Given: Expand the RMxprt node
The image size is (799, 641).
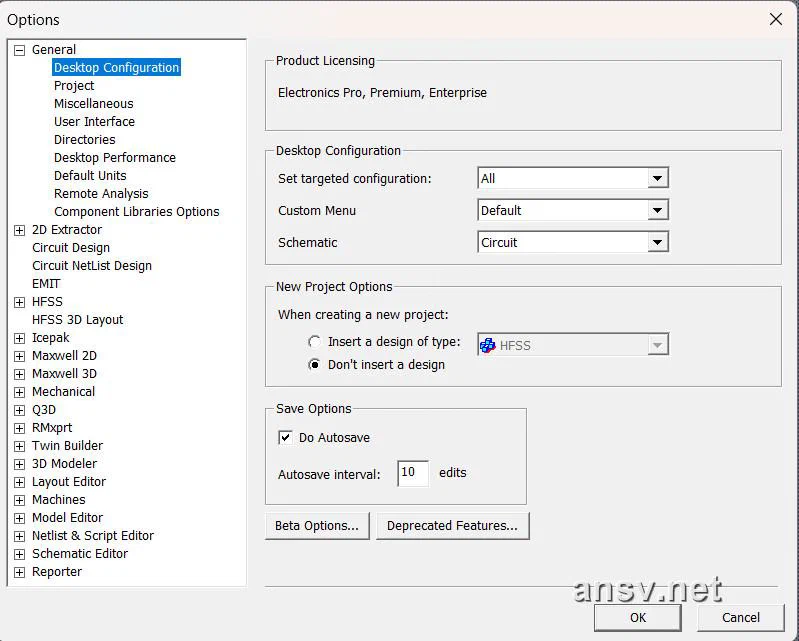Looking at the screenshot, I should click(x=19, y=428).
